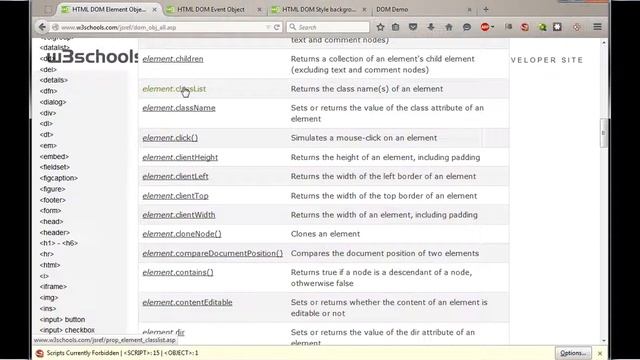Open the element.cloneNode() link

pos(182,234)
